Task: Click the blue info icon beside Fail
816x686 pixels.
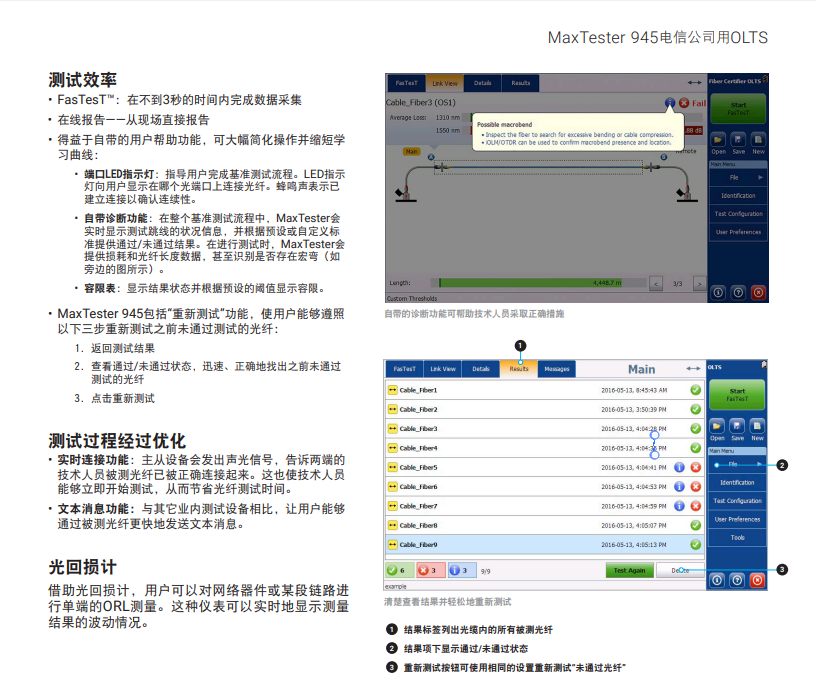Action: tap(670, 103)
